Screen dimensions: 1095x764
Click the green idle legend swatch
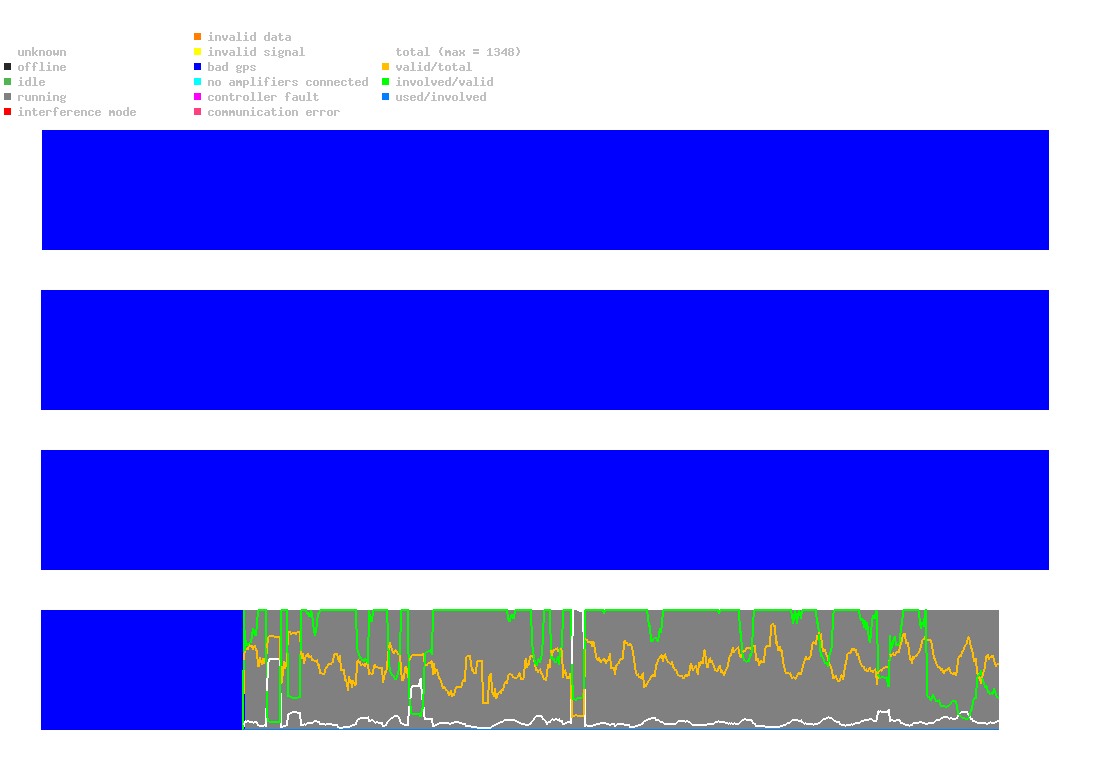pos(8,82)
